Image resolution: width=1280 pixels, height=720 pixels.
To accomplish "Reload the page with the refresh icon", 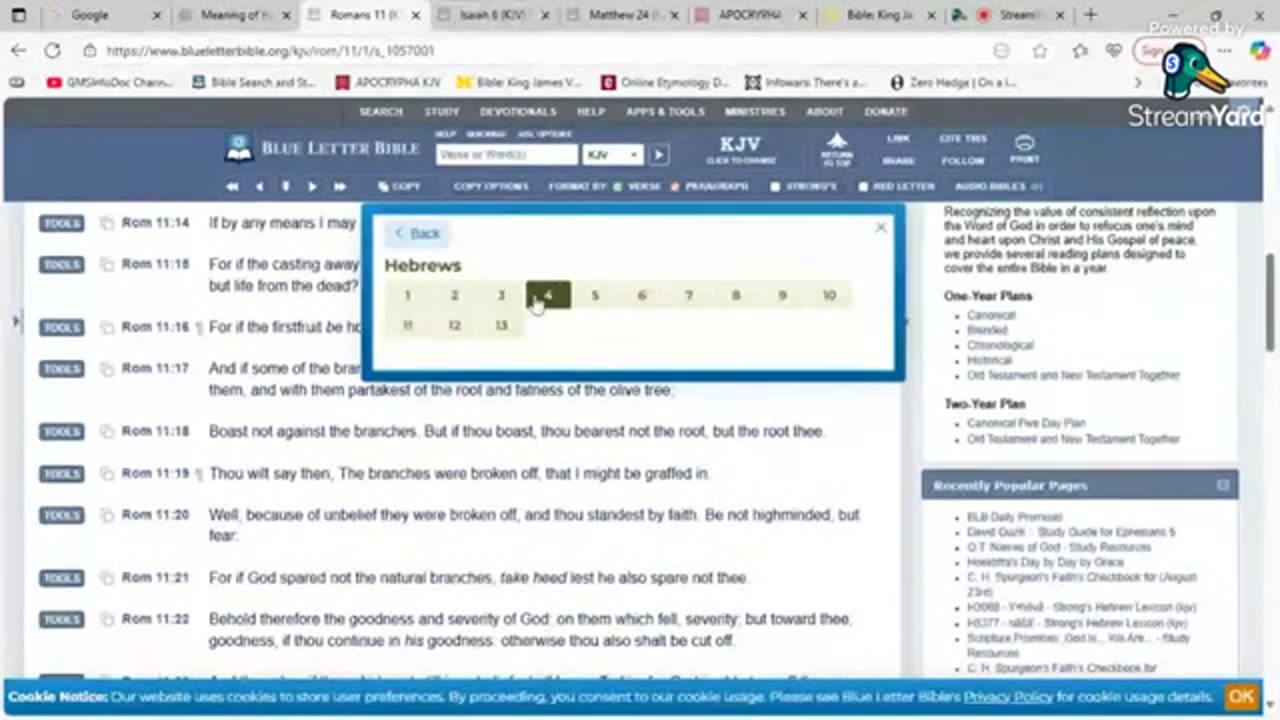I will click(52, 51).
